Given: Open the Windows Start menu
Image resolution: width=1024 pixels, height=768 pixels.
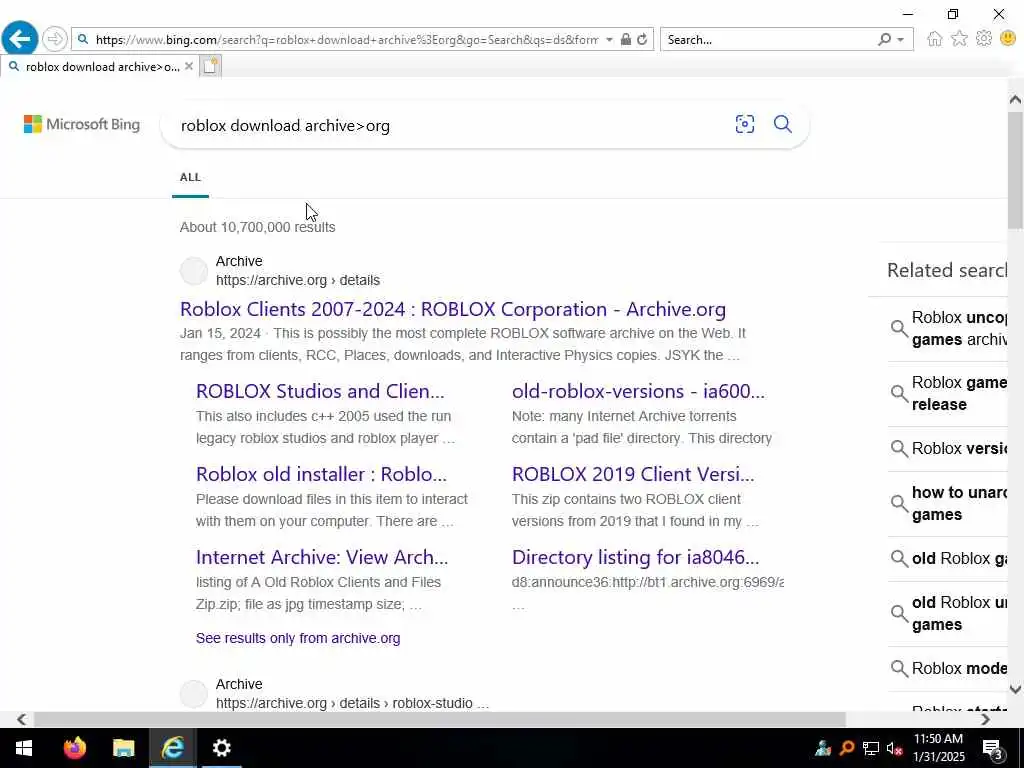Looking at the screenshot, I should pos(24,748).
